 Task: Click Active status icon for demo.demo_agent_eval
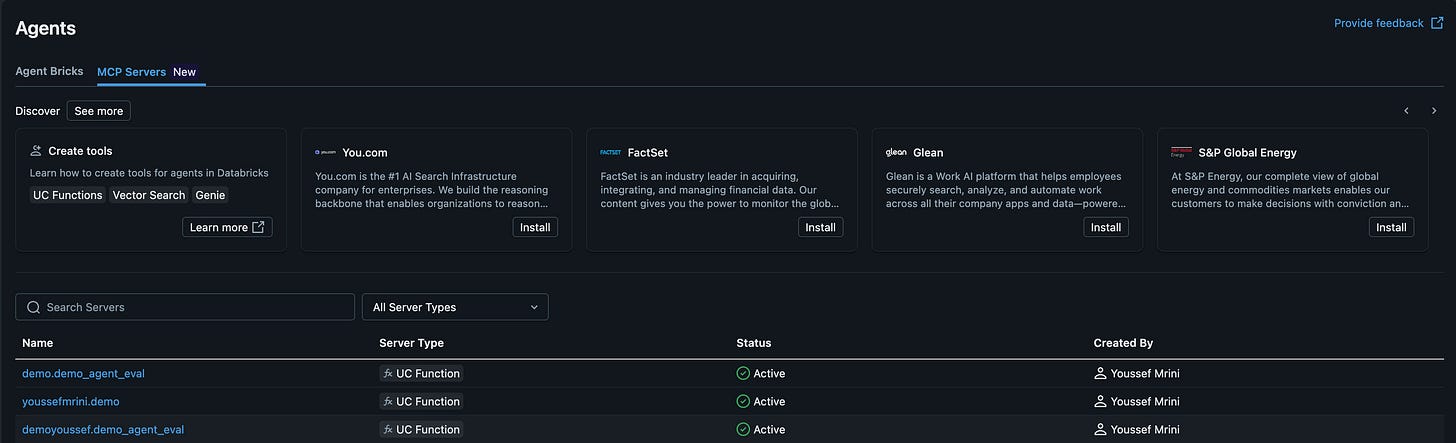743,373
